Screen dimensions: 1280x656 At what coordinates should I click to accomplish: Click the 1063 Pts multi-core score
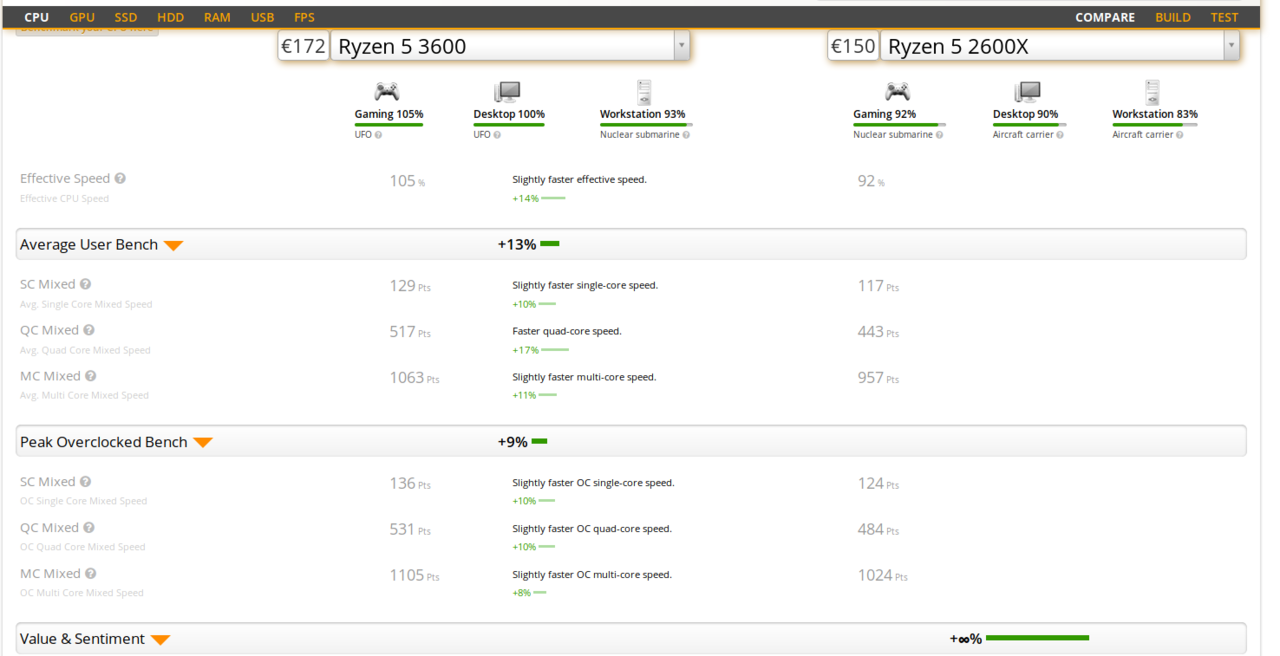414,378
